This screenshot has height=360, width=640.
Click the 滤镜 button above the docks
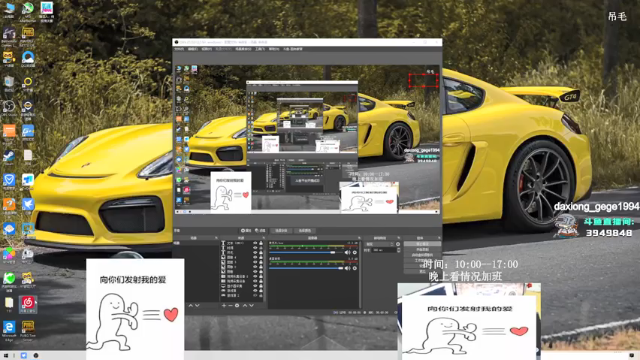260,231
